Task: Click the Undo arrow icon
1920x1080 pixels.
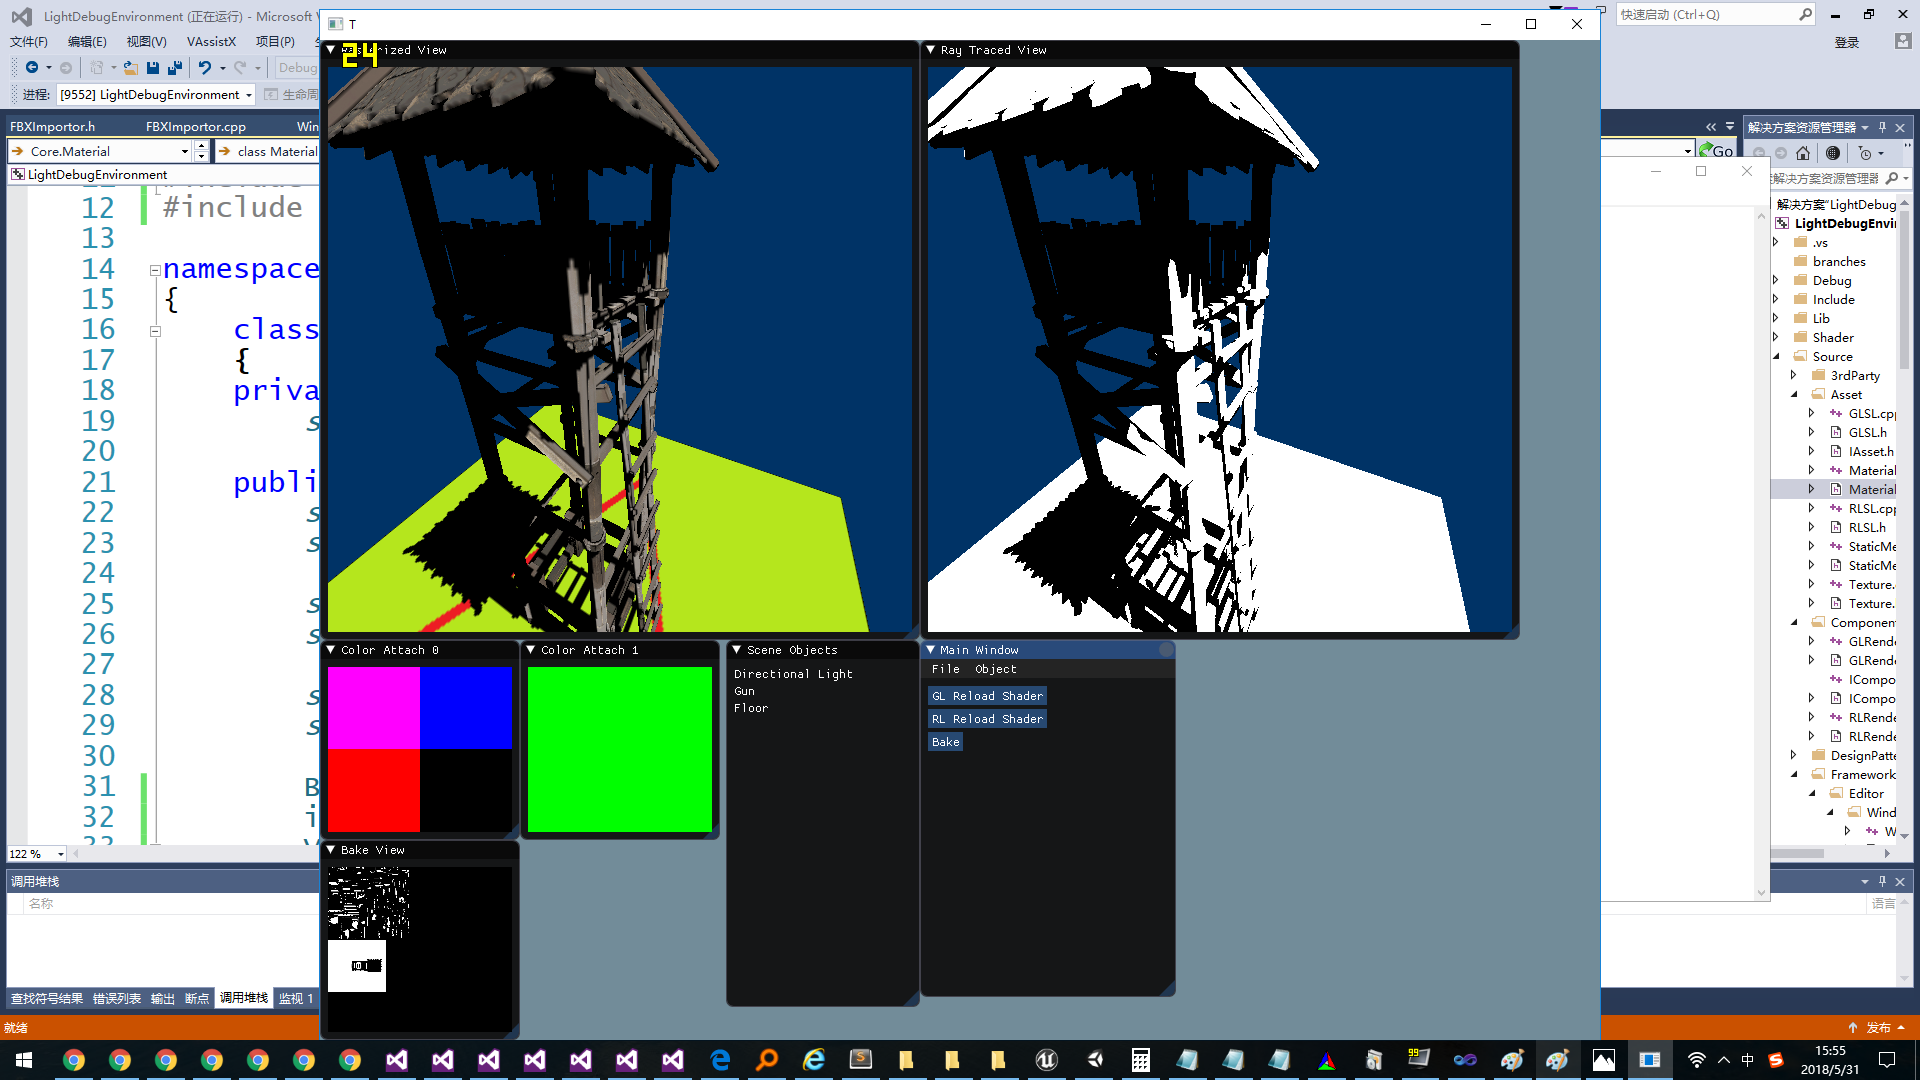Action: click(204, 68)
